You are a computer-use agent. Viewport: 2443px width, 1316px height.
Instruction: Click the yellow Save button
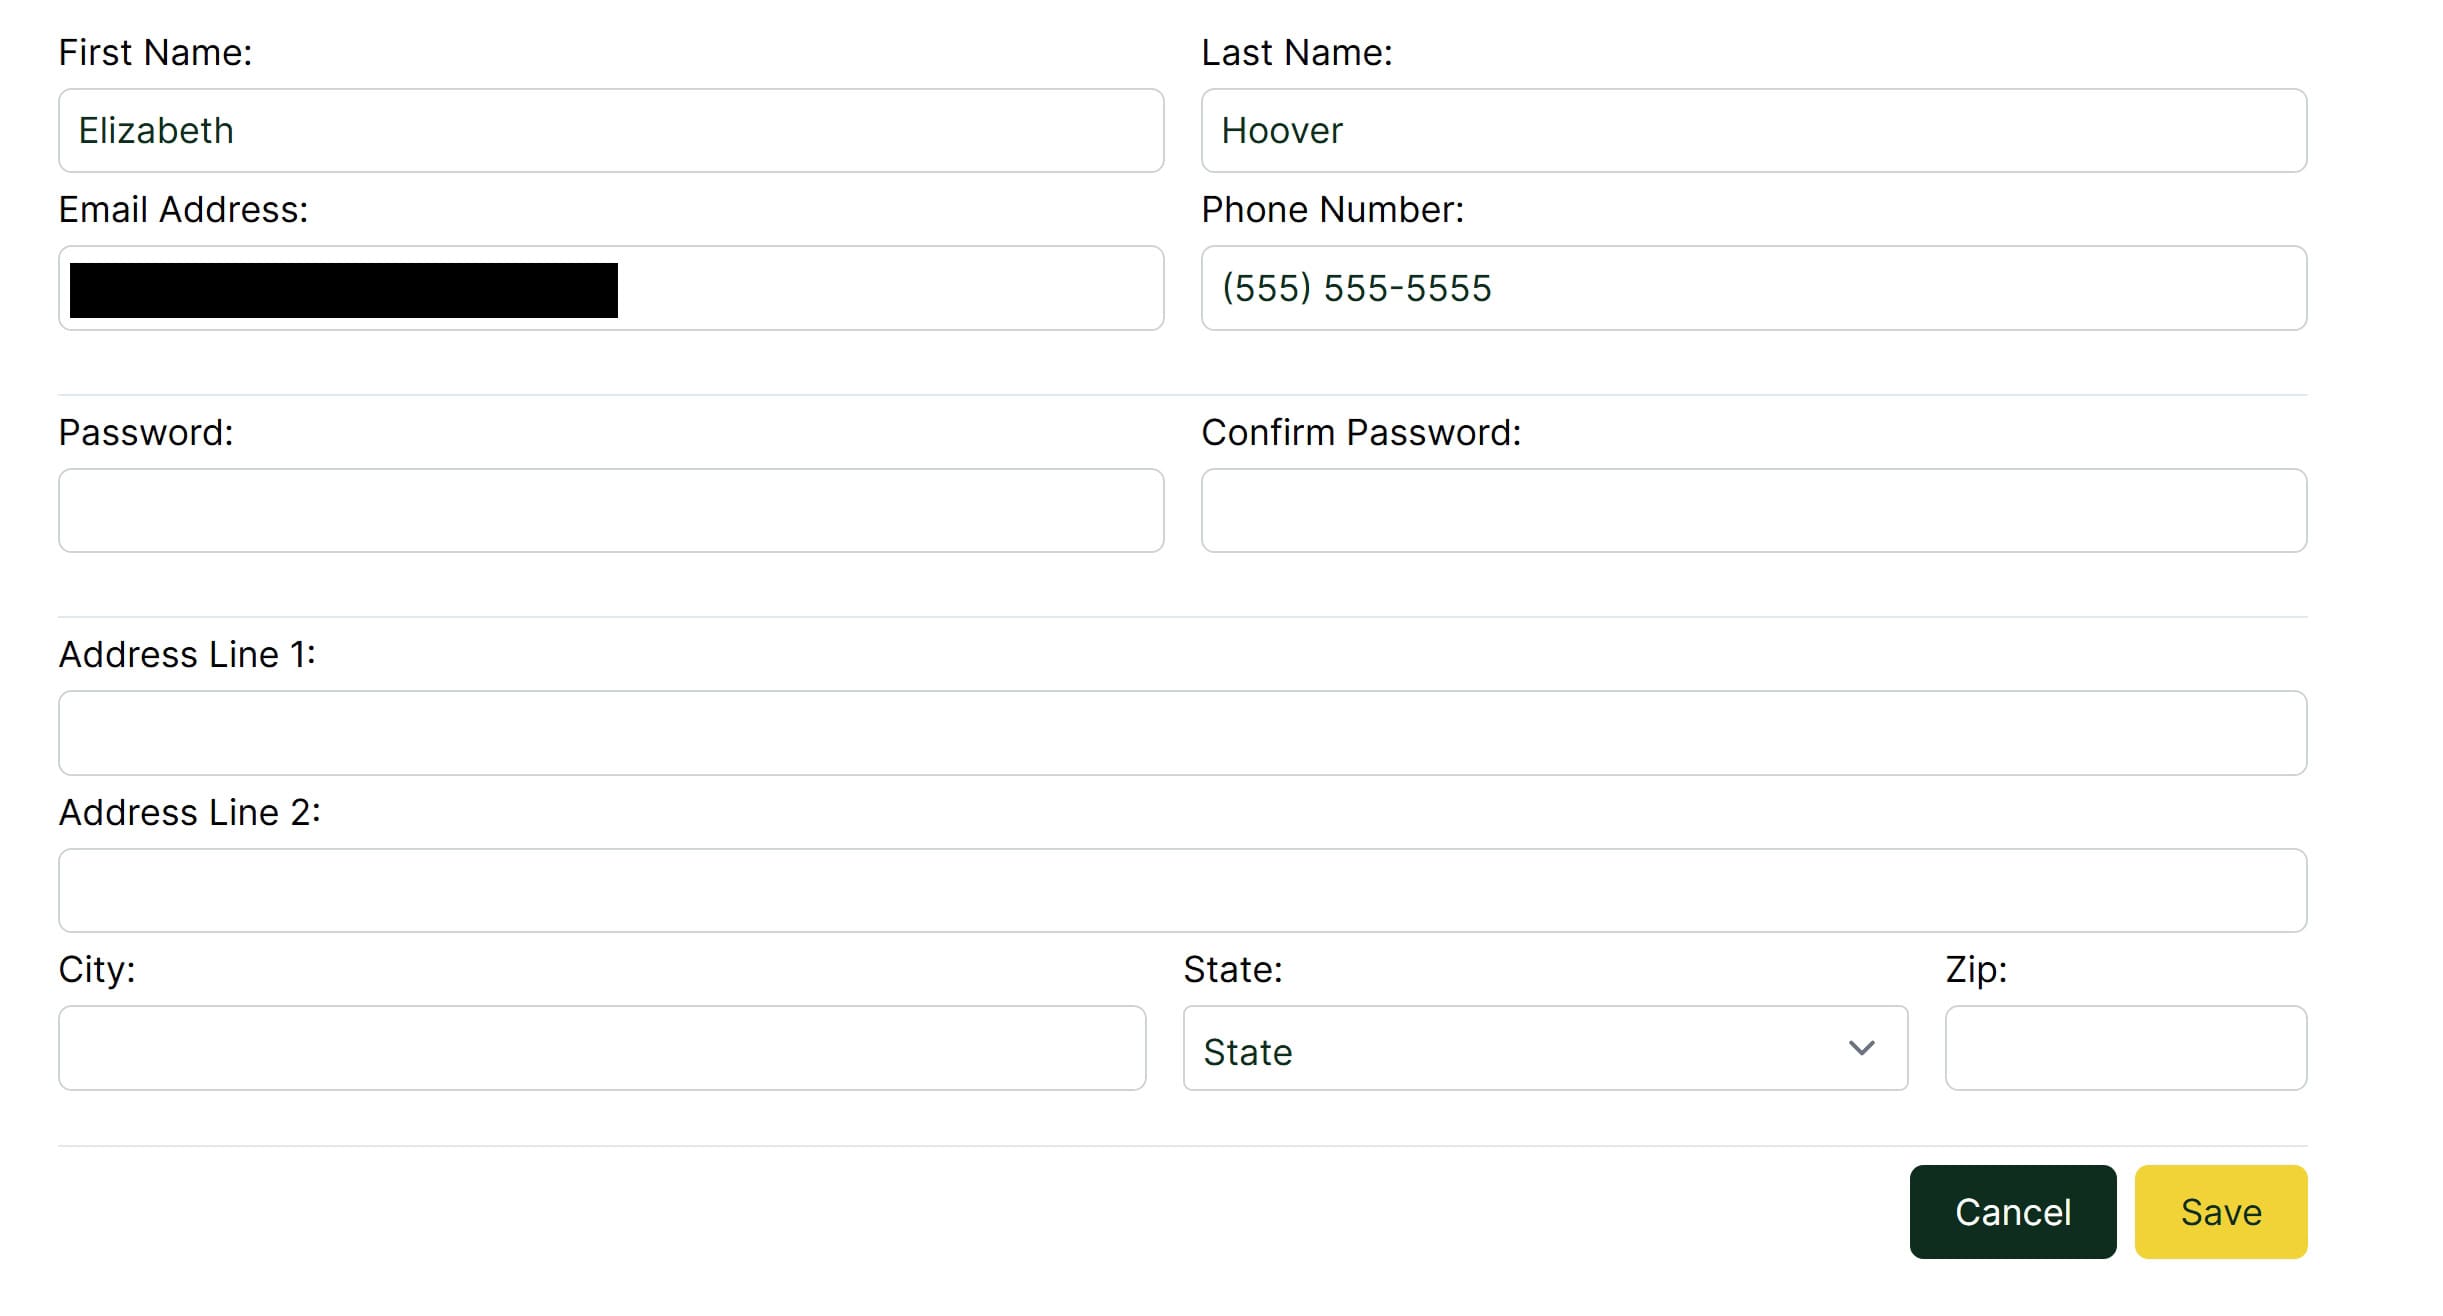point(2220,1212)
